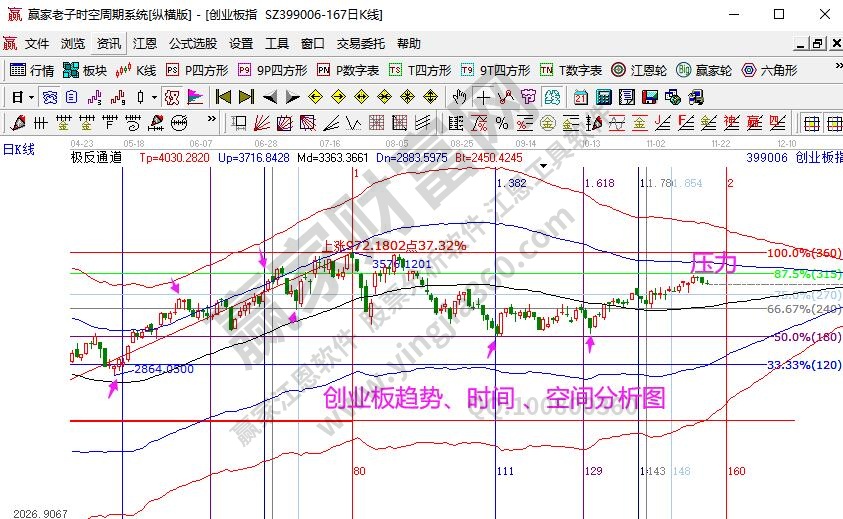Open the 六角形 hexagon tool
Screen dimensions: 843x519
[x=768, y=70]
